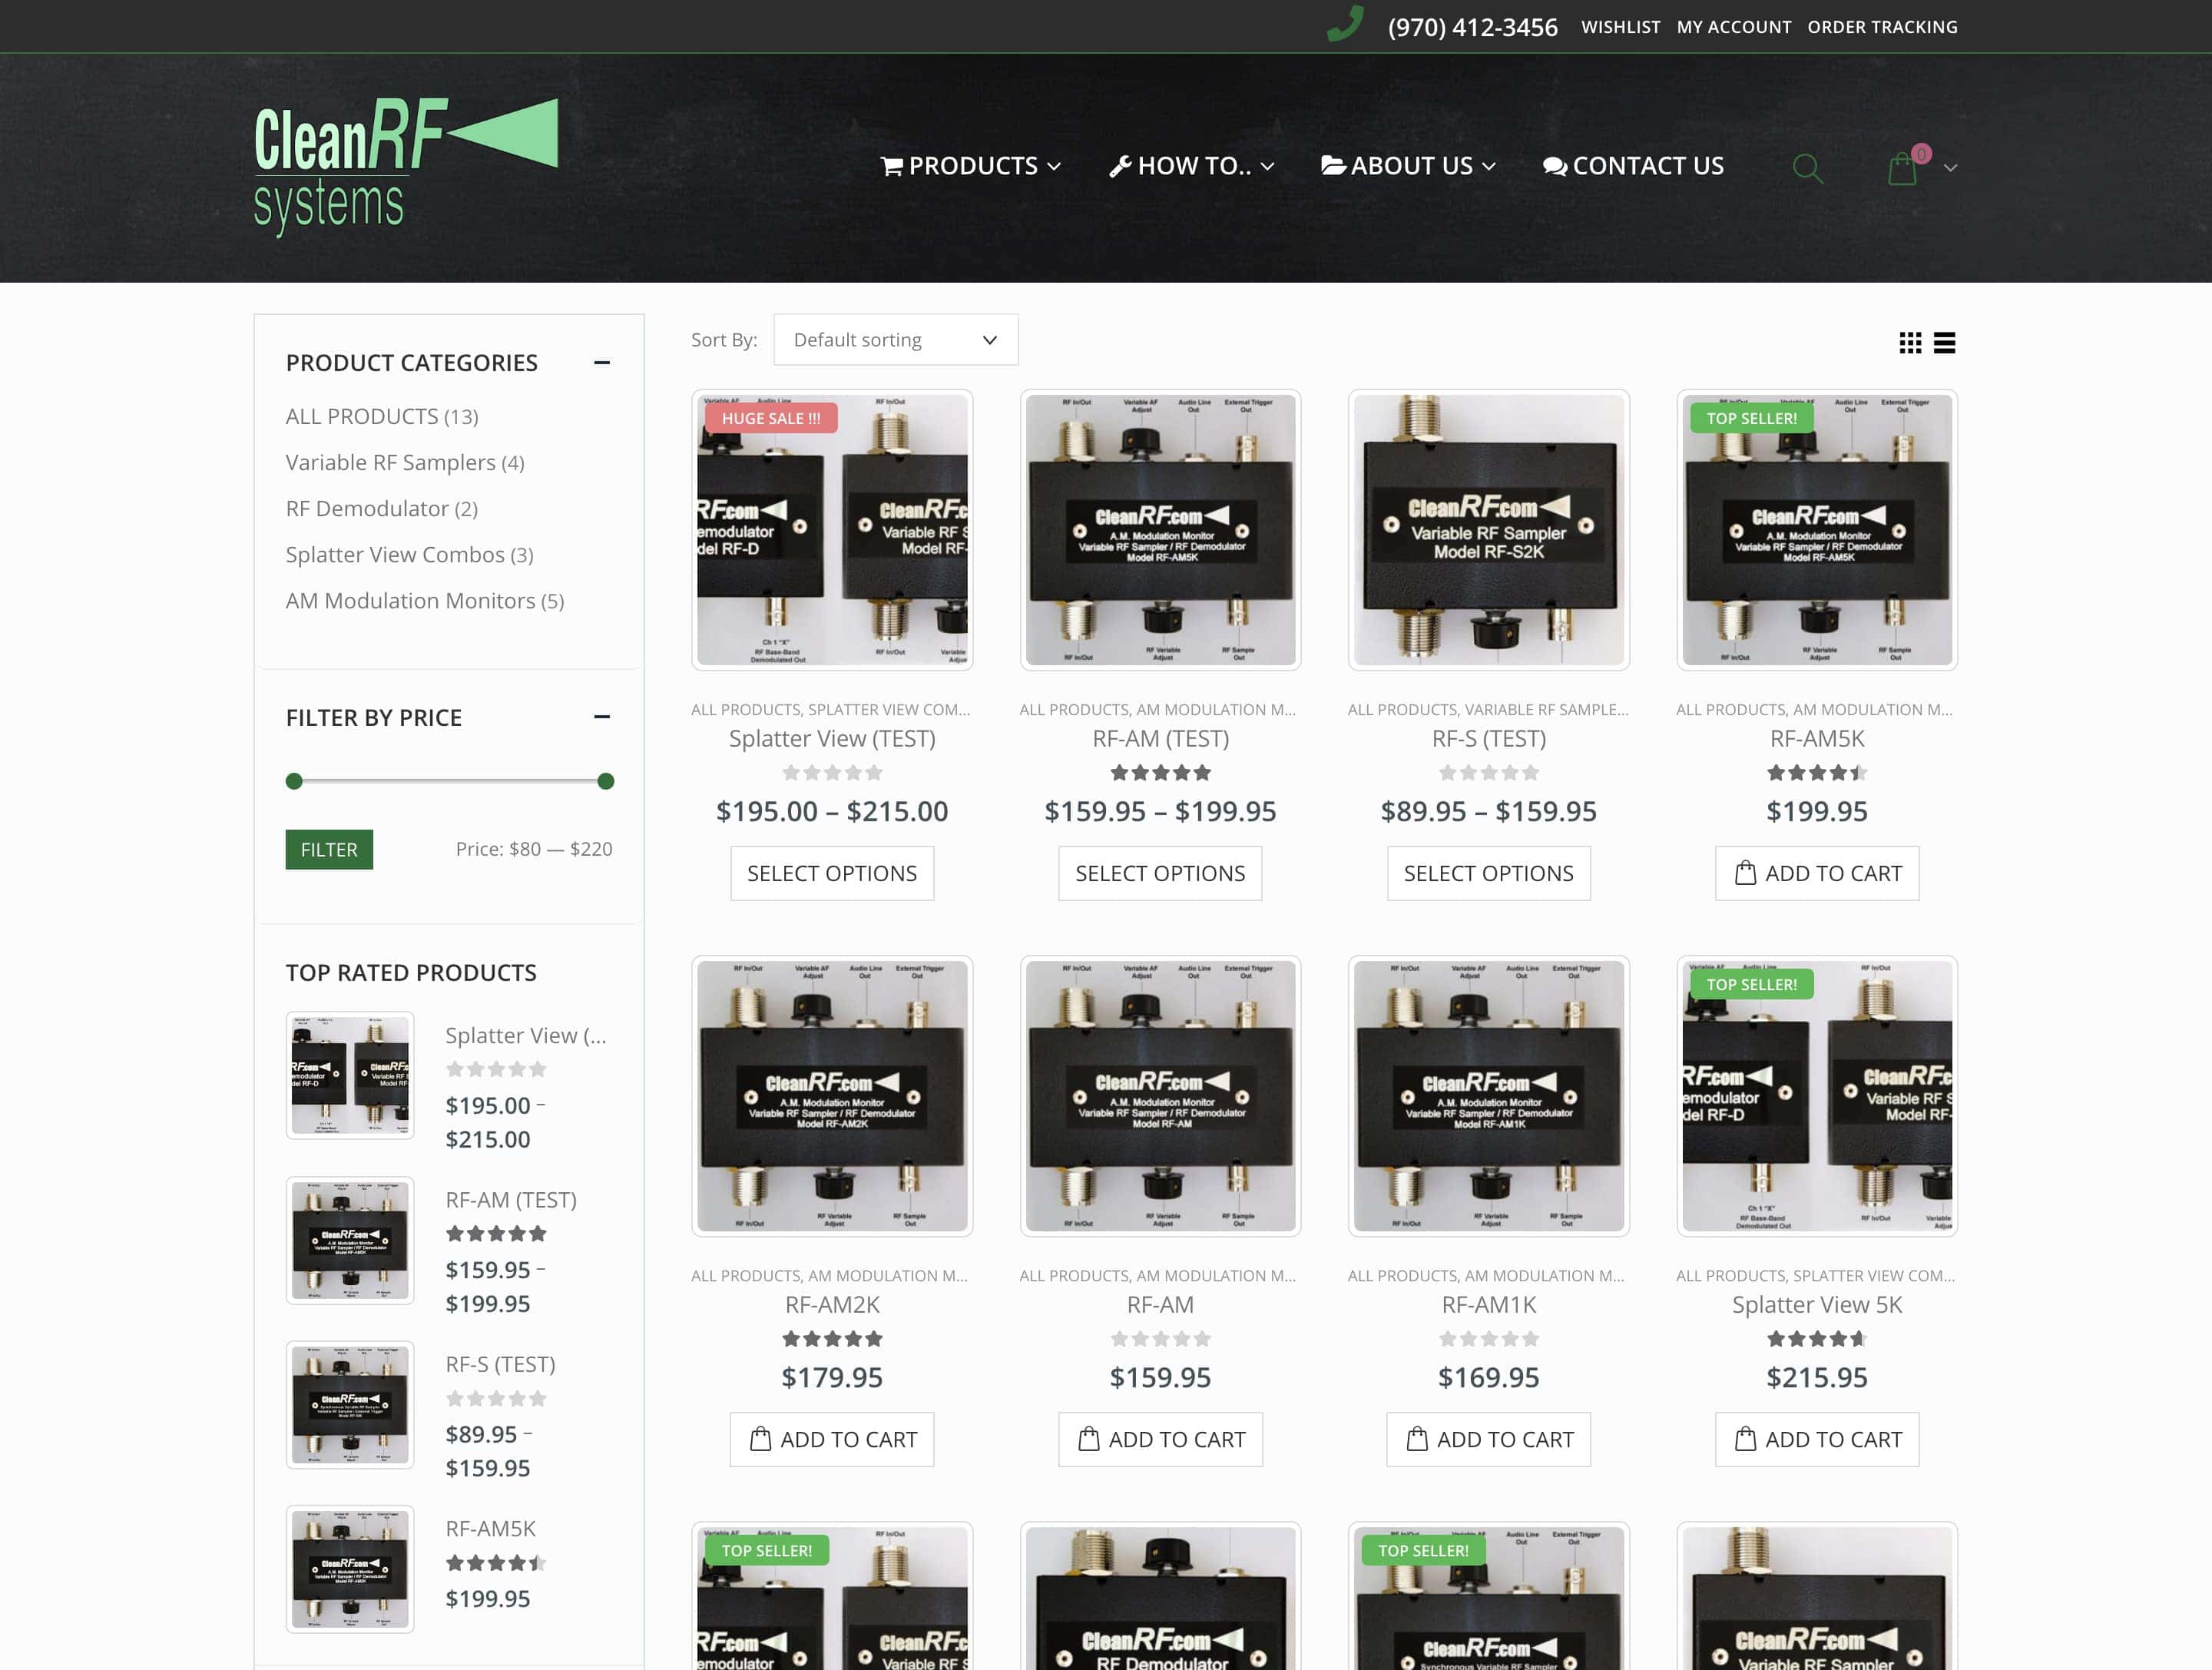Open the How To.. menu
Viewport: 2212px width, 1670px height.
click(1191, 166)
